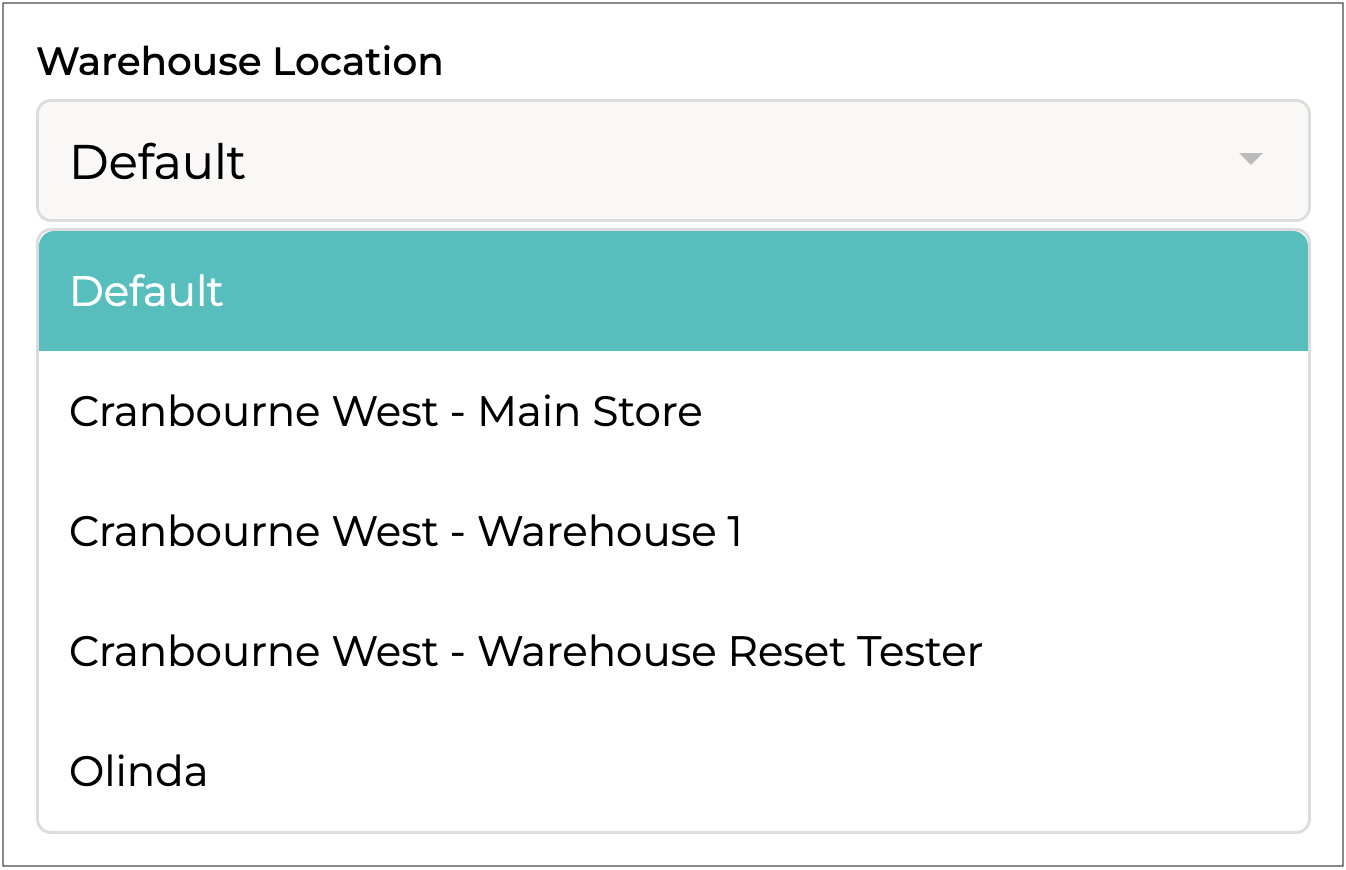Screen dimensions: 1346x870
Task: Switch location to the Main Store
Action: click(385, 412)
